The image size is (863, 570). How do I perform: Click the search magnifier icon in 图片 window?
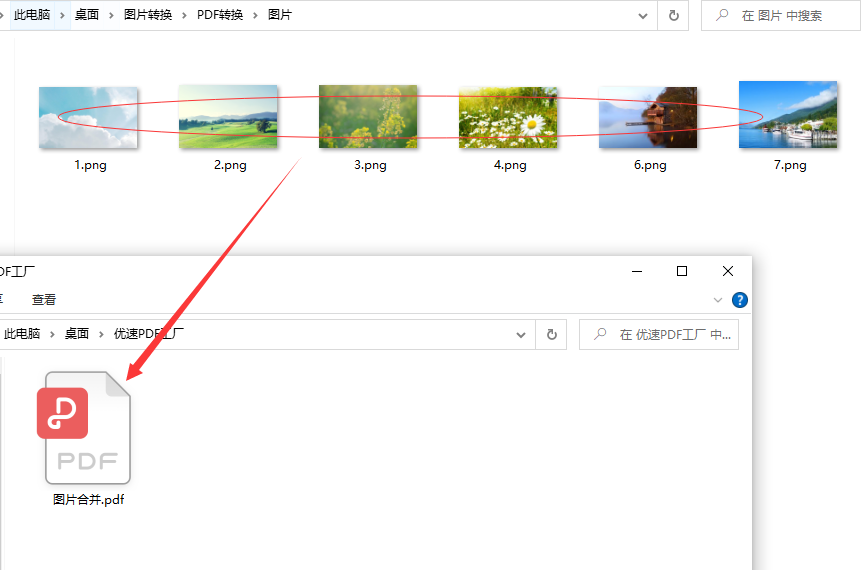click(x=722, y=15)
